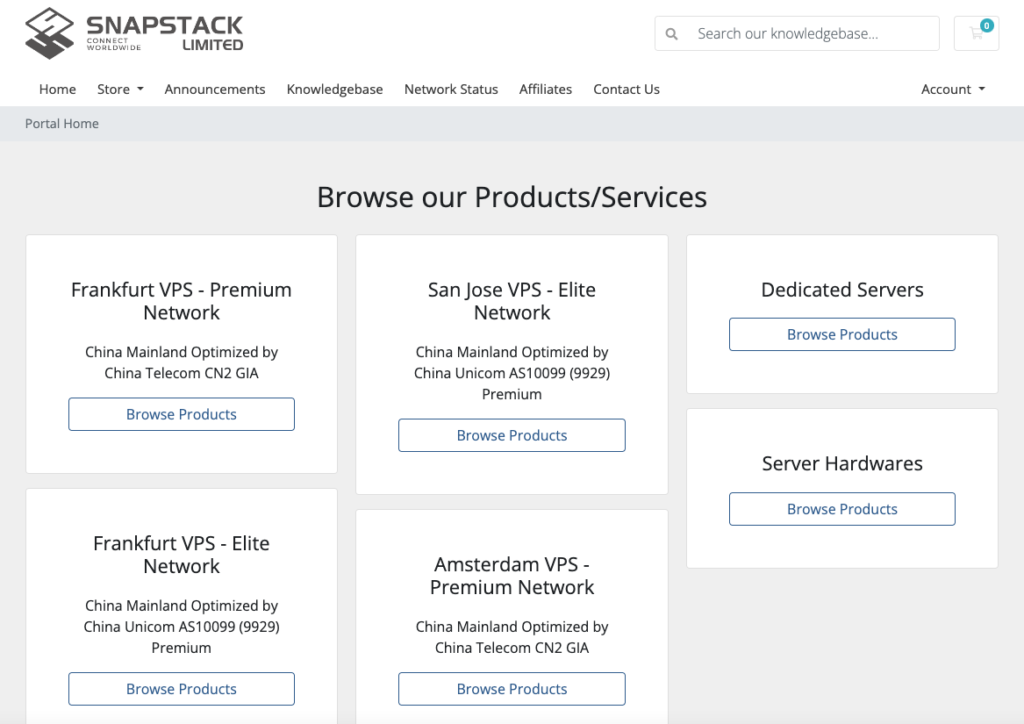Click the magnifying glass search icon
The image size is (1024, 724).
point(672,34)
